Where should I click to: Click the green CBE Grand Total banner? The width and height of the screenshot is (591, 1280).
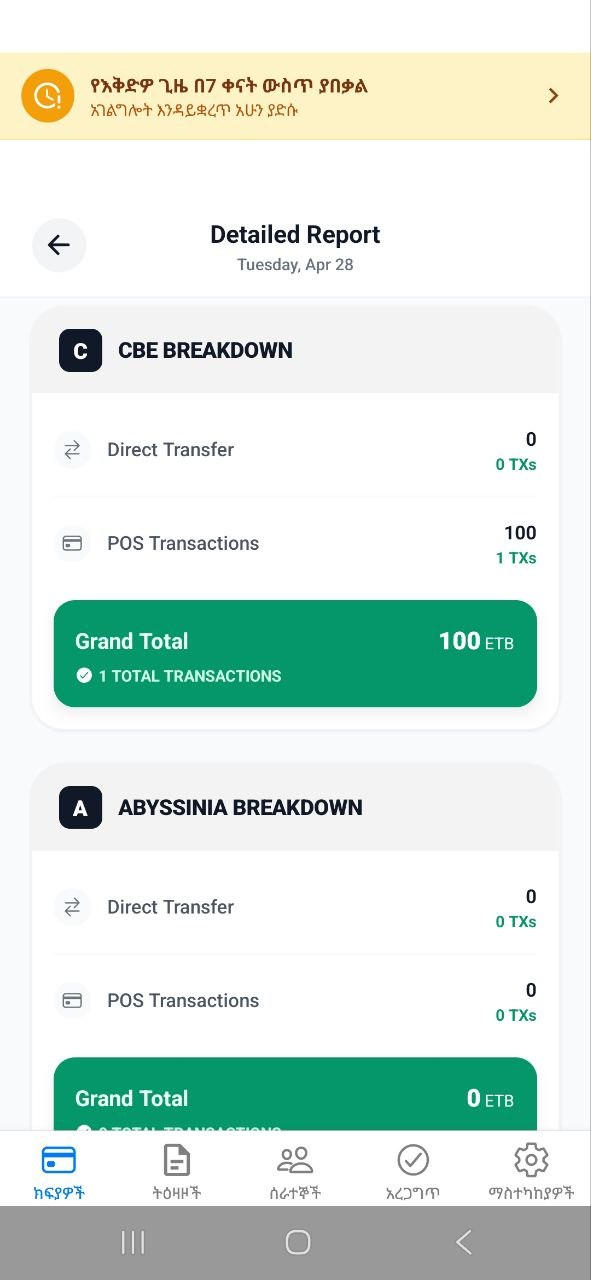pyautogui.click(x=295, y=653)
